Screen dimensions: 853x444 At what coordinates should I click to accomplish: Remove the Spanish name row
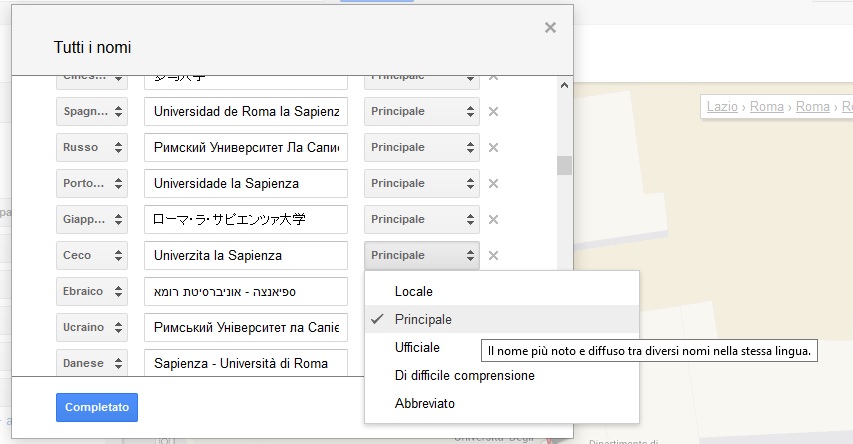pos(493,112)
